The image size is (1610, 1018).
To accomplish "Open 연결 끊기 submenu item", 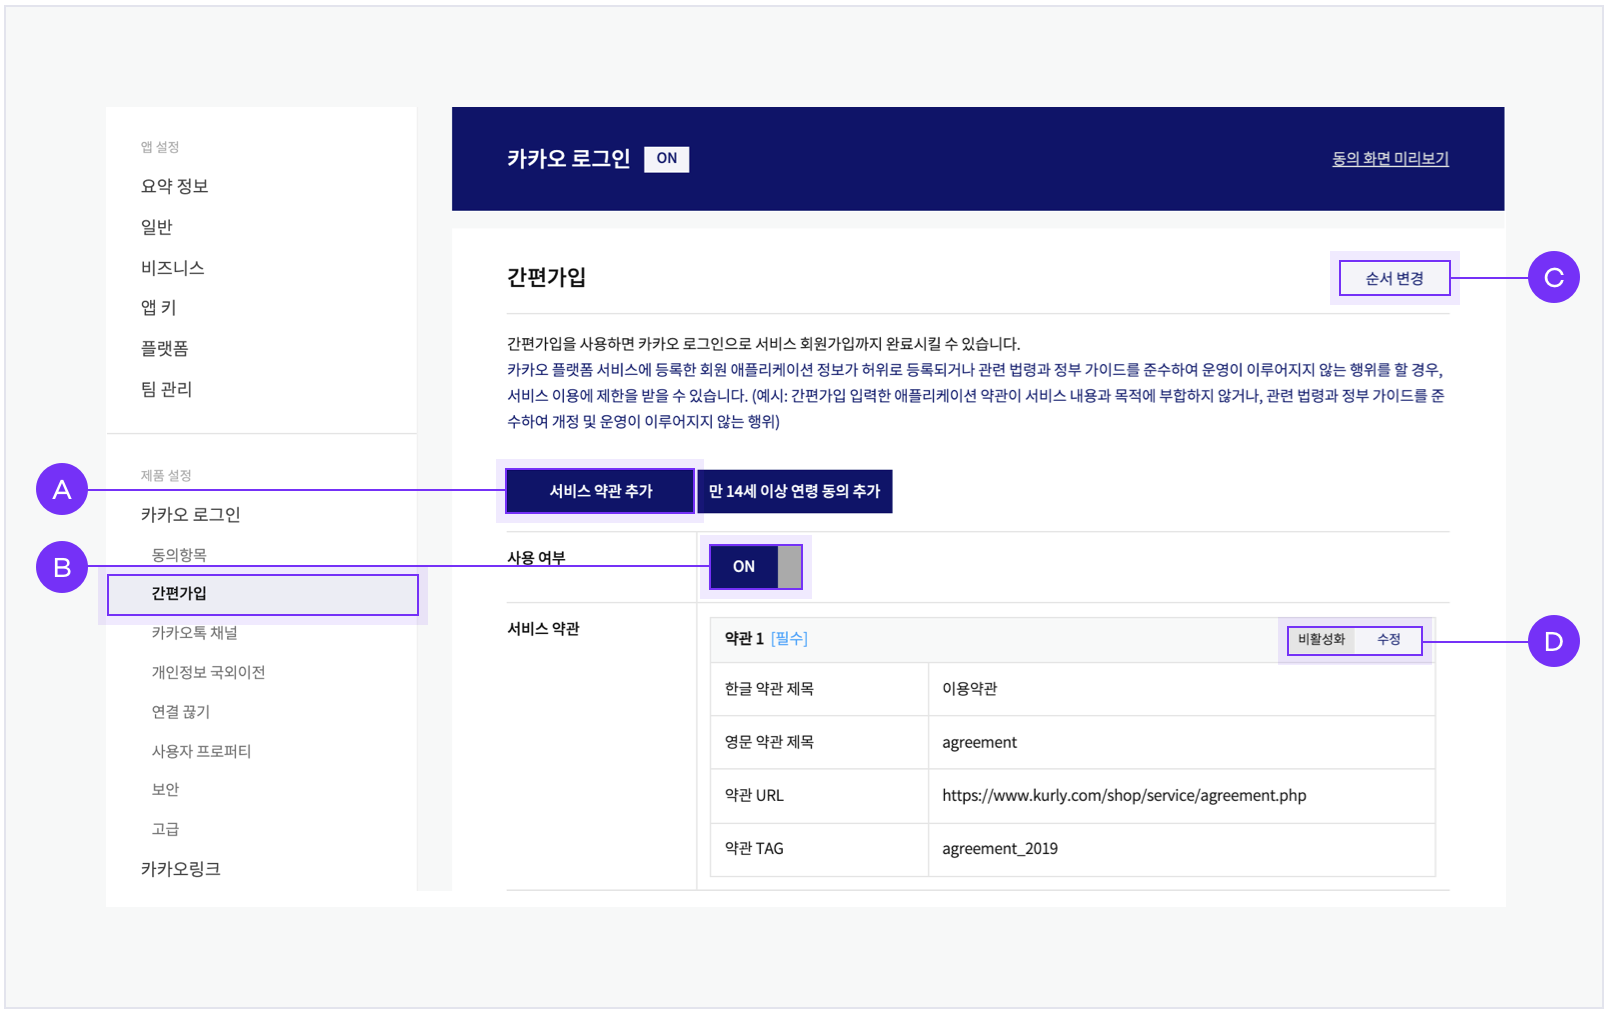I will point(181,712).
